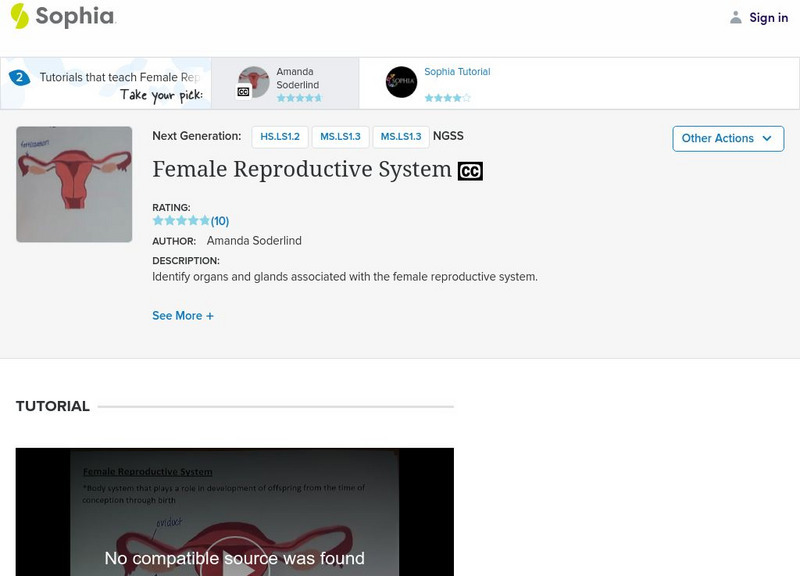The height and width of the screenshot is (576, 800).
Task: Click the CC icon next to the title
Action: [470, 171]
